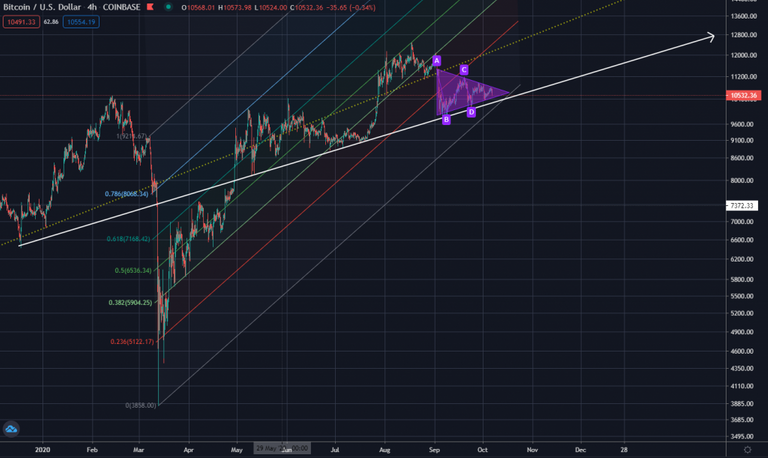Click the Feb label on time axis
768x458 pixels.
click(92, 450)
